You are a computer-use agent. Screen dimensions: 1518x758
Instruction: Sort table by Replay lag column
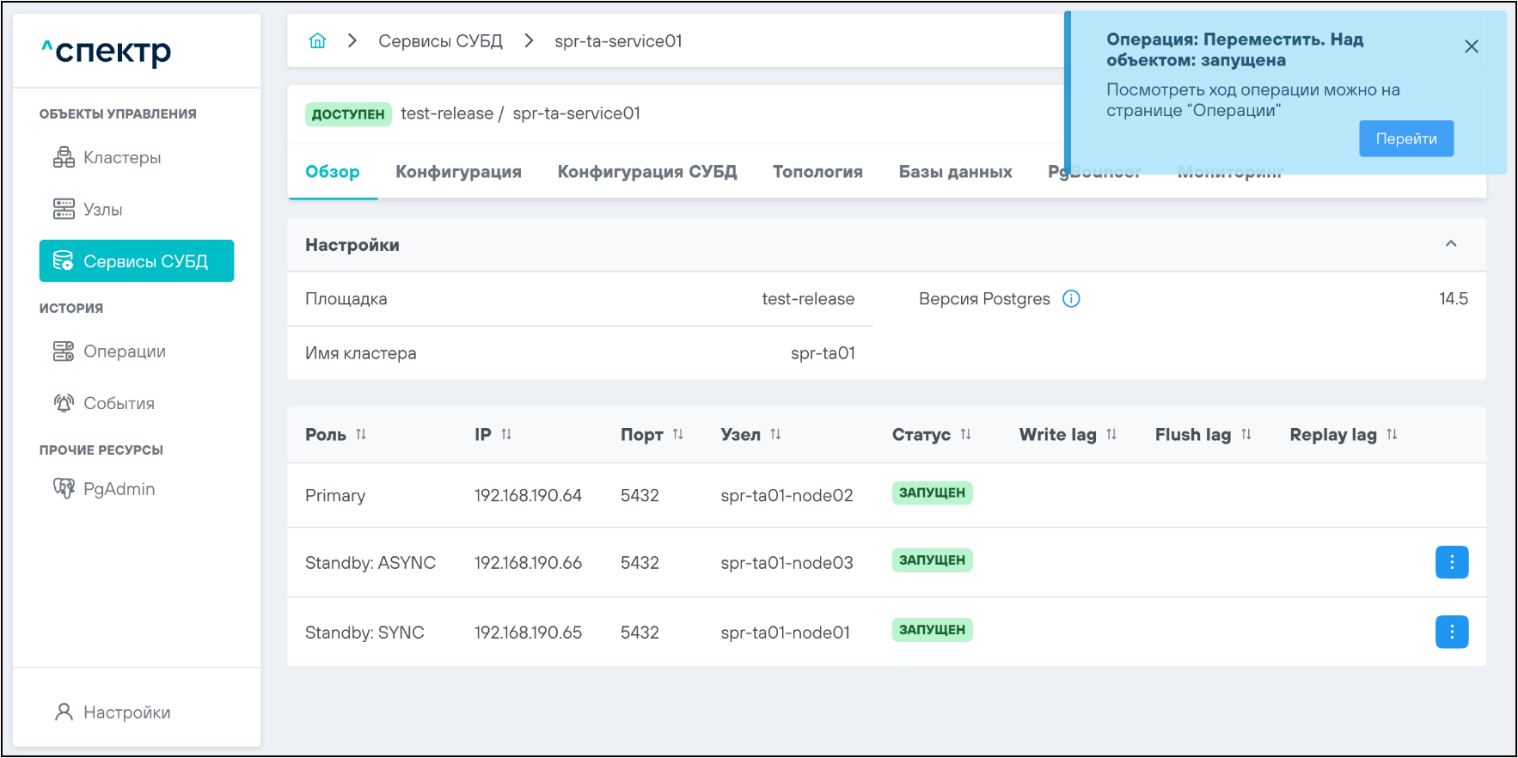1391,435
